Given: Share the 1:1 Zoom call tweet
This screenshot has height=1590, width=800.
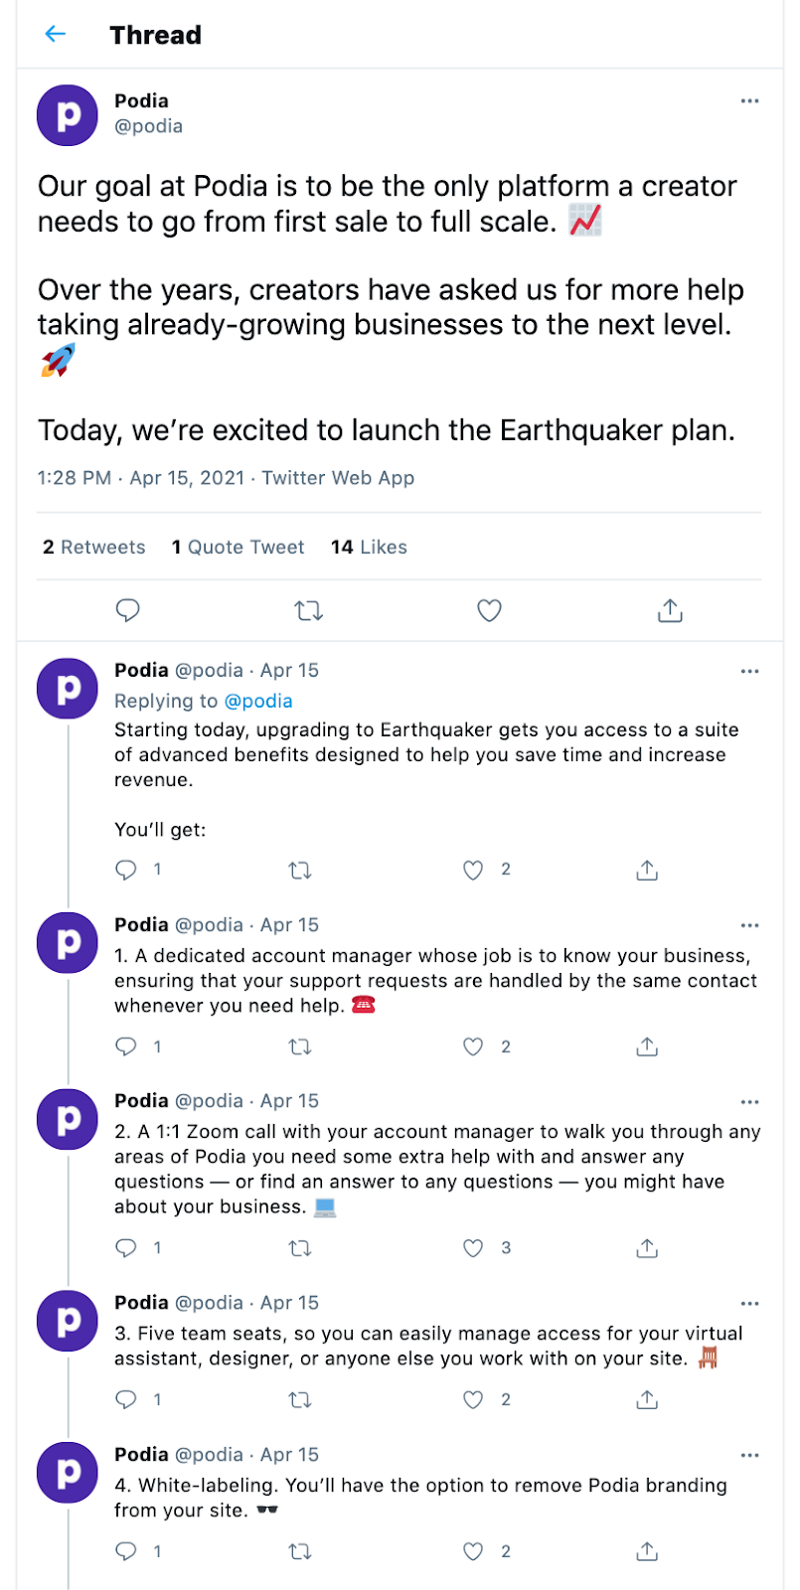Looking at the screenshot, I should pyautogui.click(x=646, y=1248).
